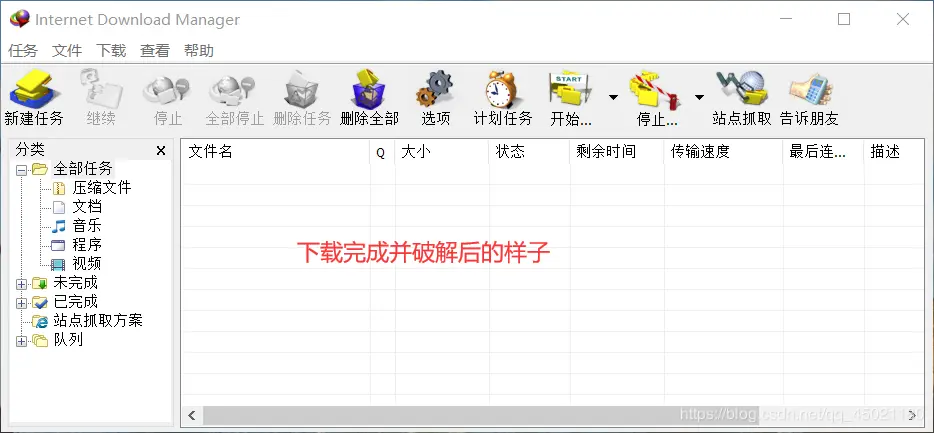934x433 pixels.
Task: Expand the 已完成 tree node
Action: pyautogui.click(x=21, y=303)
